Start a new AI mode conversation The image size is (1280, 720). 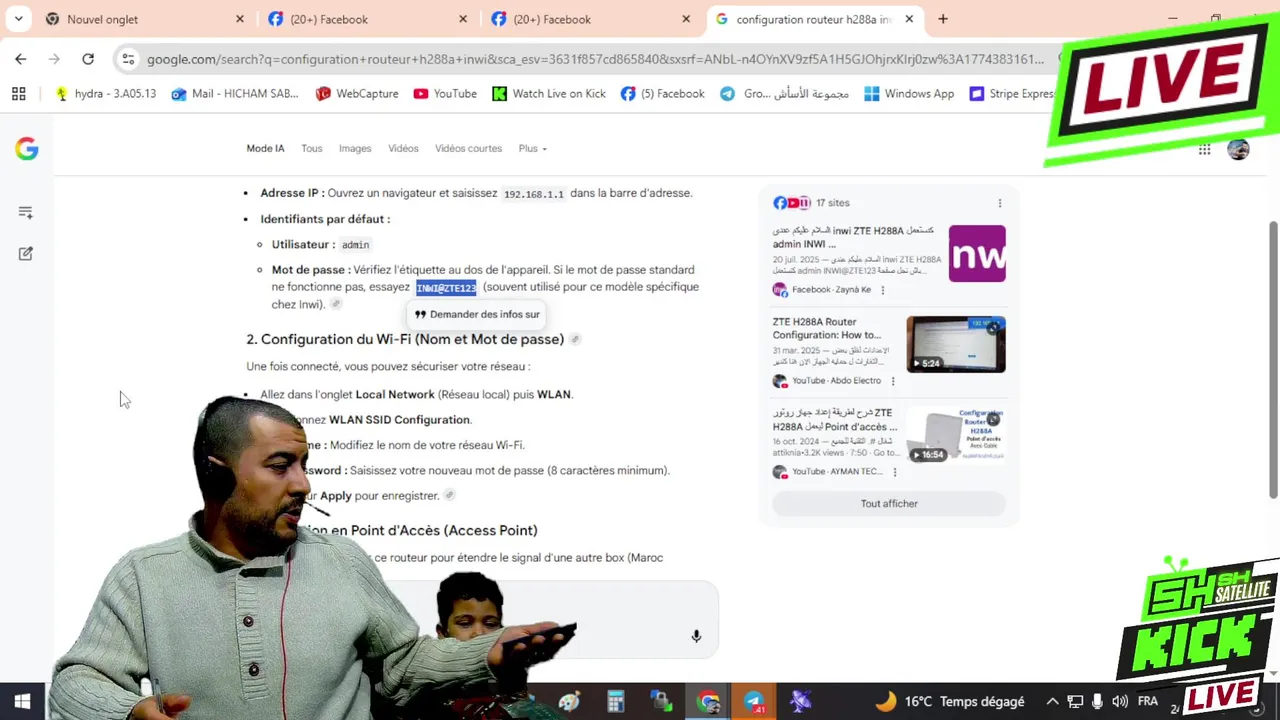point(26,254)
